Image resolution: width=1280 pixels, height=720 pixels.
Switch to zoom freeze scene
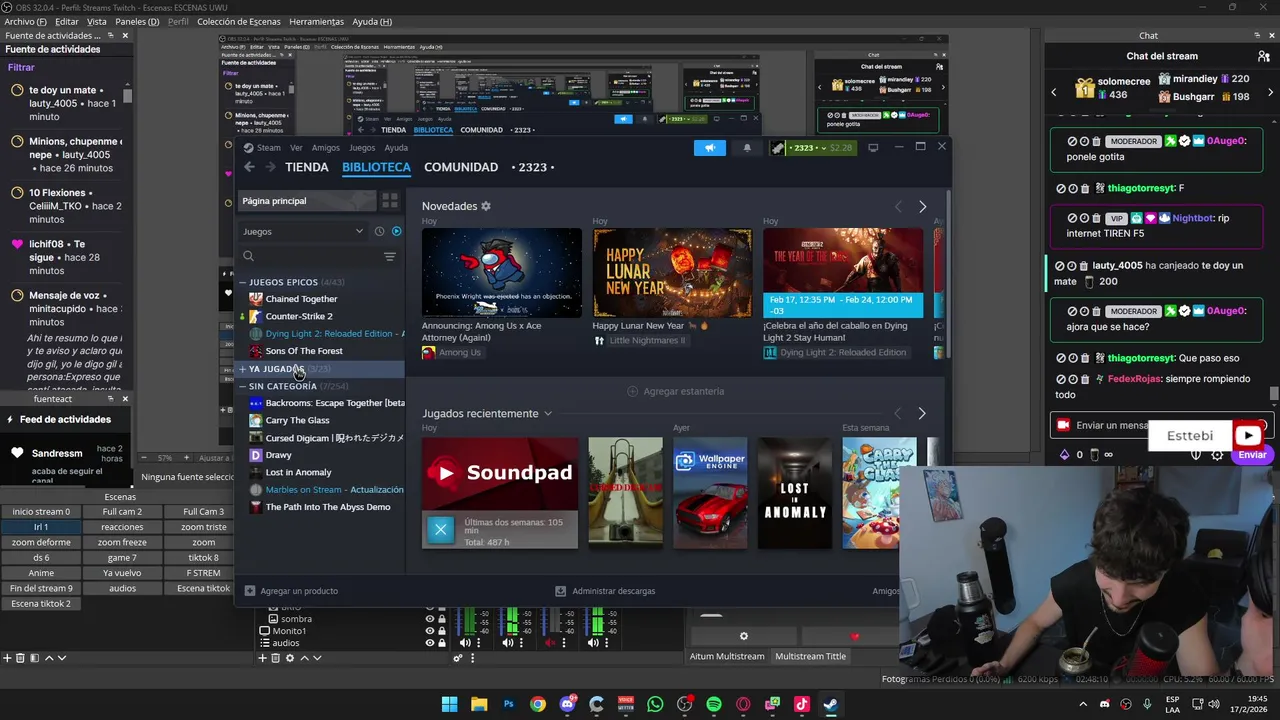pyautogui.click(x=122, y=542)
